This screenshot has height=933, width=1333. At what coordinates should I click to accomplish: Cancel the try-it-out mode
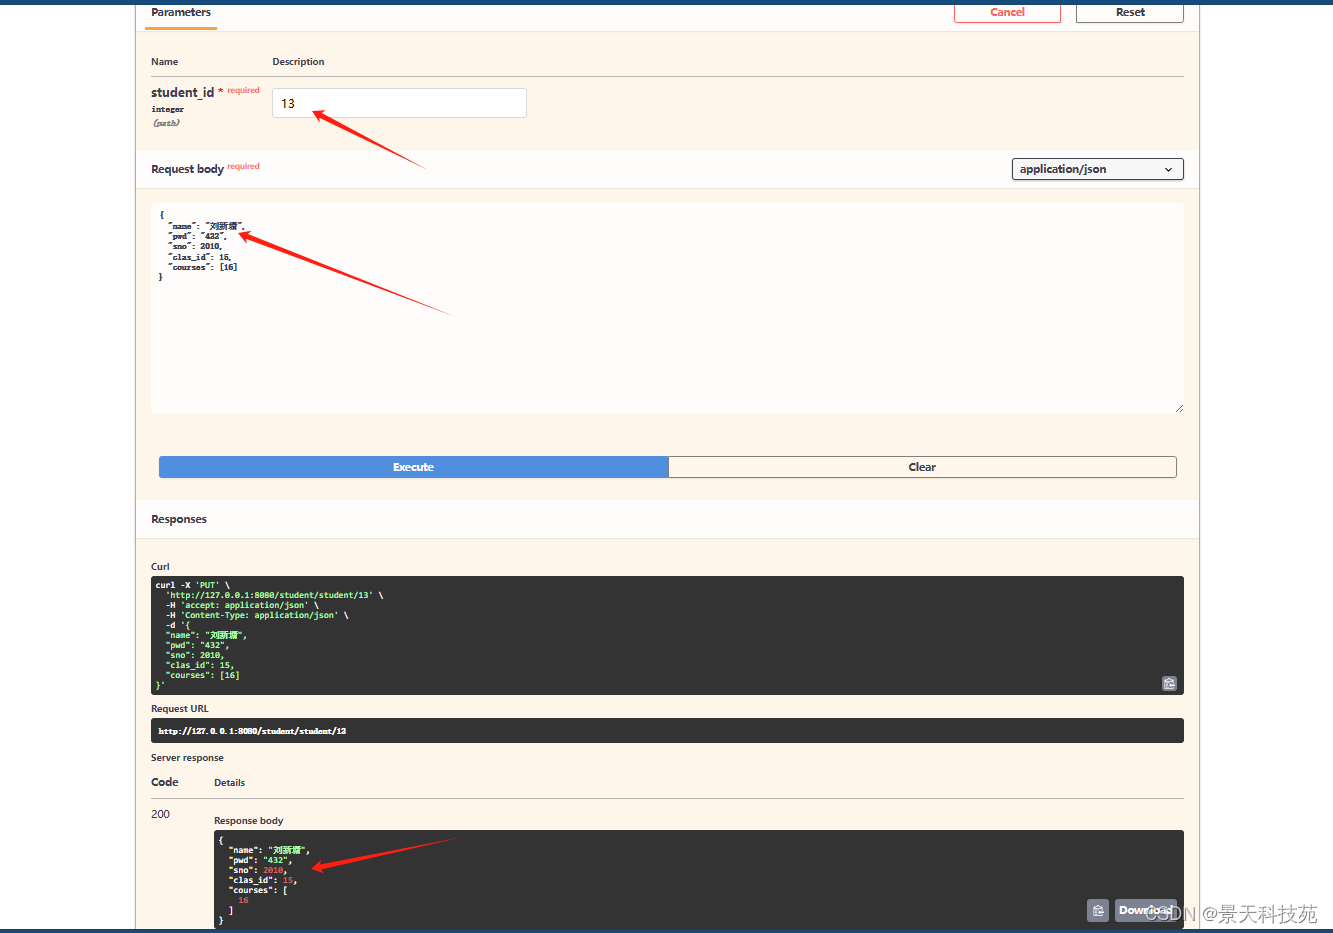pos(1007,13)
